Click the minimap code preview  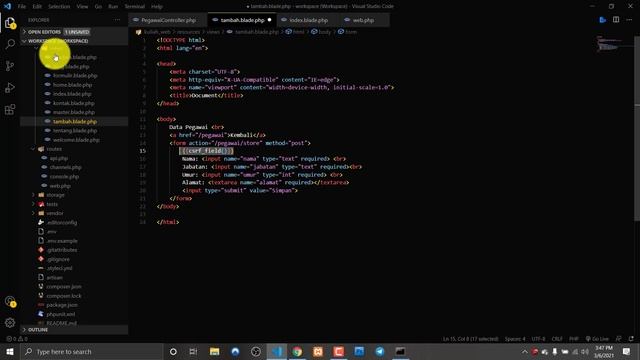[609, 44]
